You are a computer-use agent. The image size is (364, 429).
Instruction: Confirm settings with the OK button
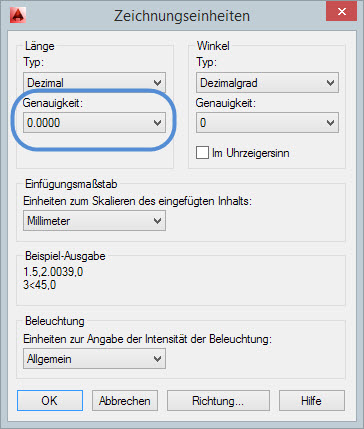pos(50,400)
